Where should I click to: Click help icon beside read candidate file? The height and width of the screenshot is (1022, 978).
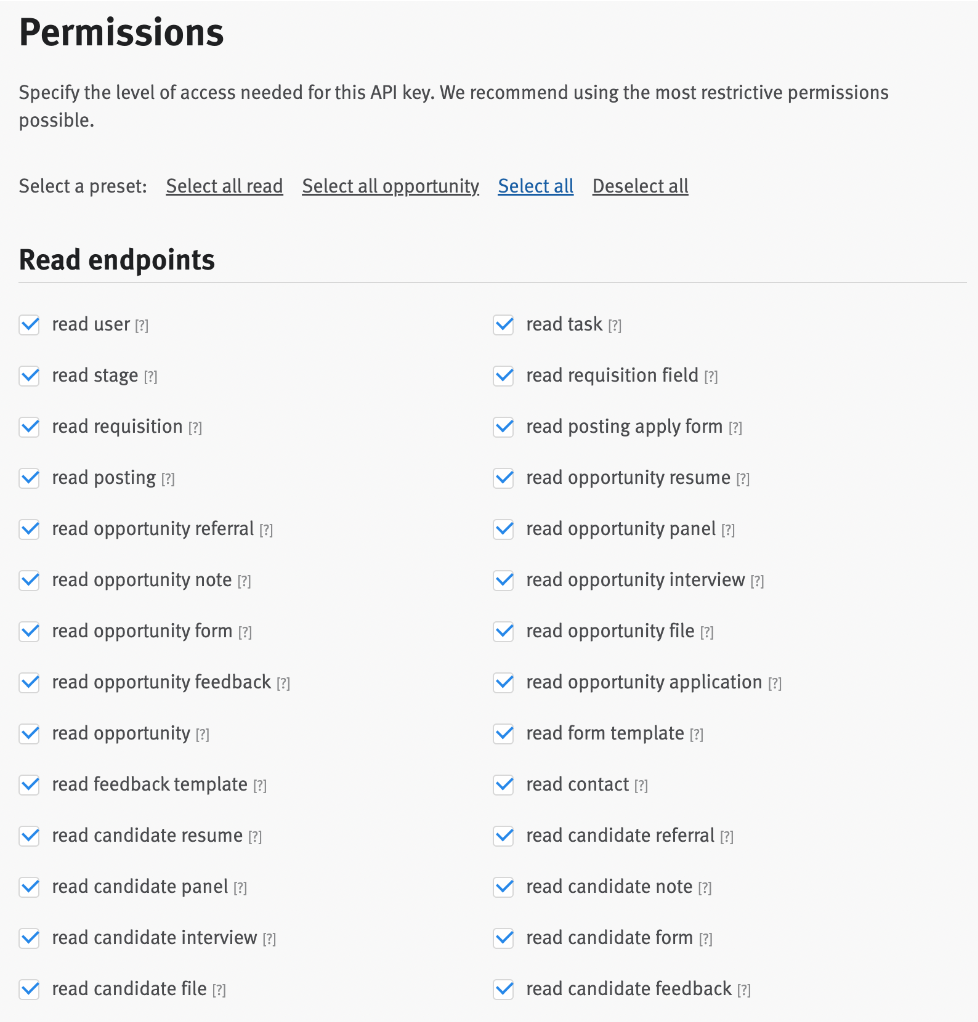click(x=219, y=991)
